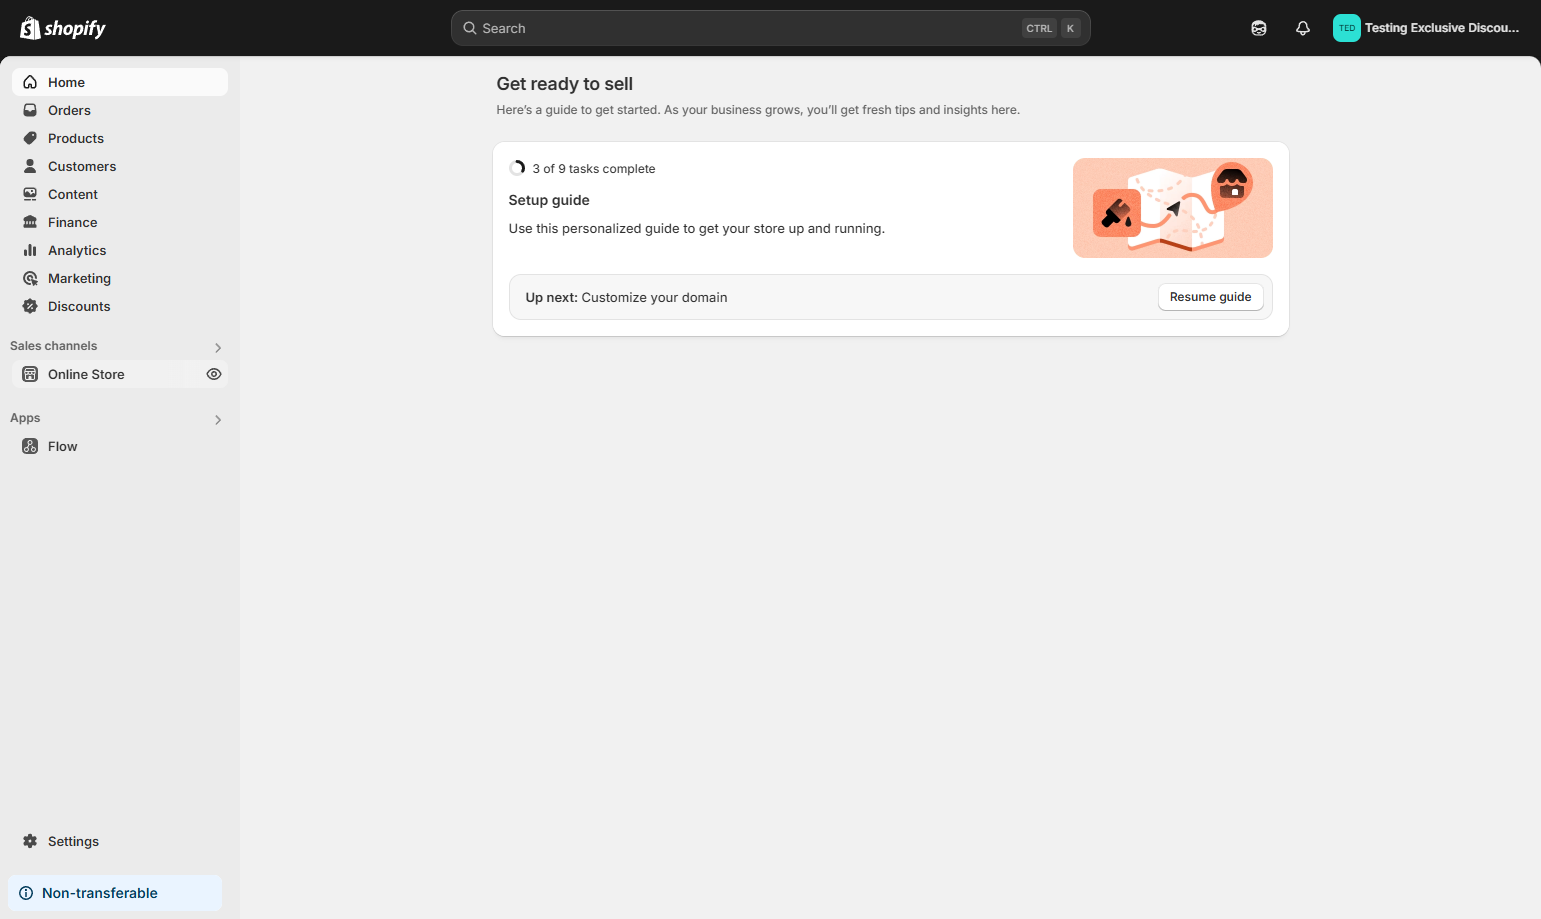
Task: Click the 'Up next: Customize your domain' text
Action: click(x=626, y=297)
